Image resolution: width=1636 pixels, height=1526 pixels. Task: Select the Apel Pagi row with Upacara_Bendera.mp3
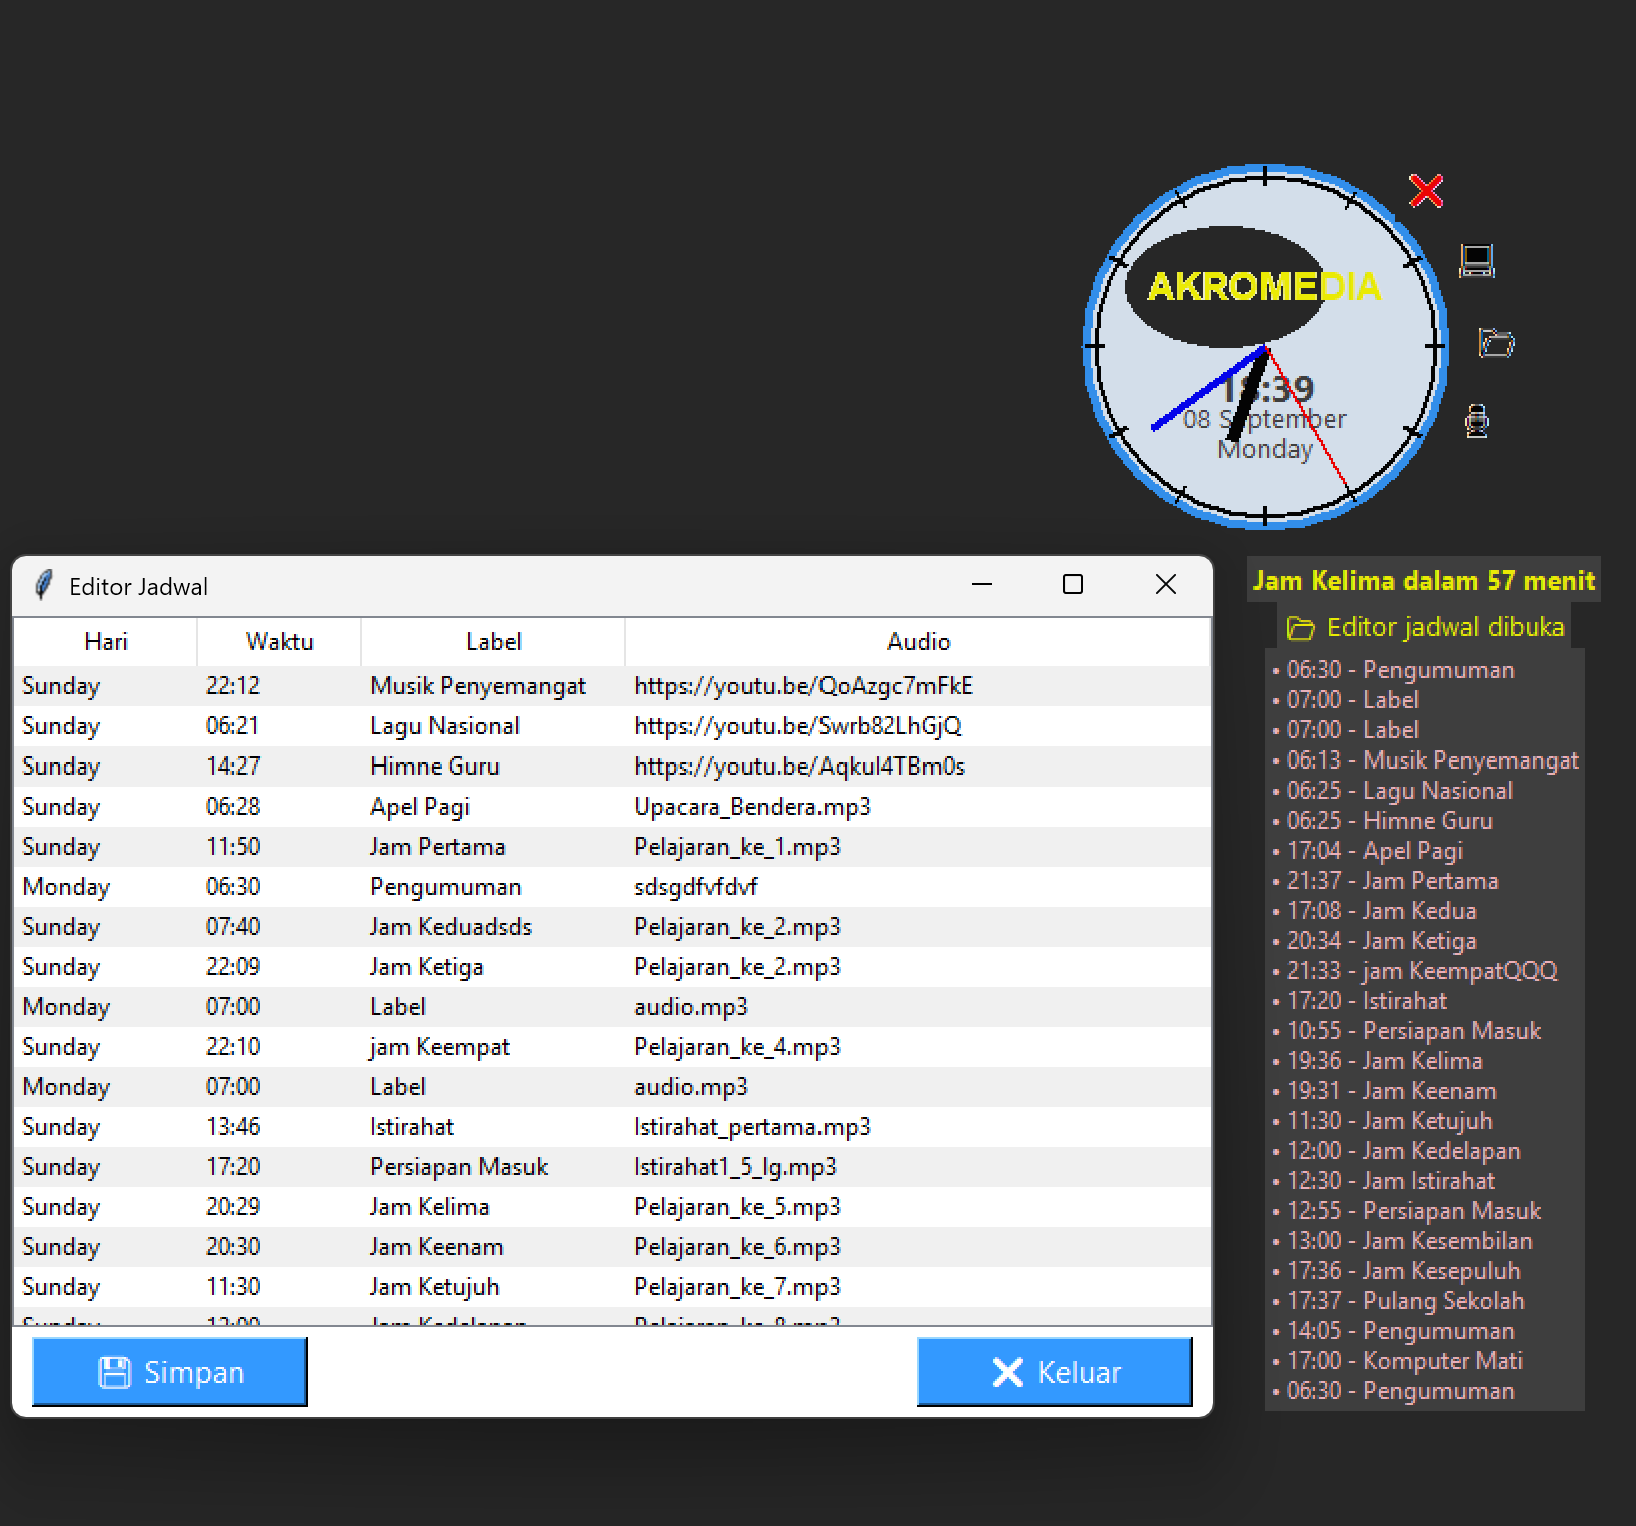pos(419,807)
